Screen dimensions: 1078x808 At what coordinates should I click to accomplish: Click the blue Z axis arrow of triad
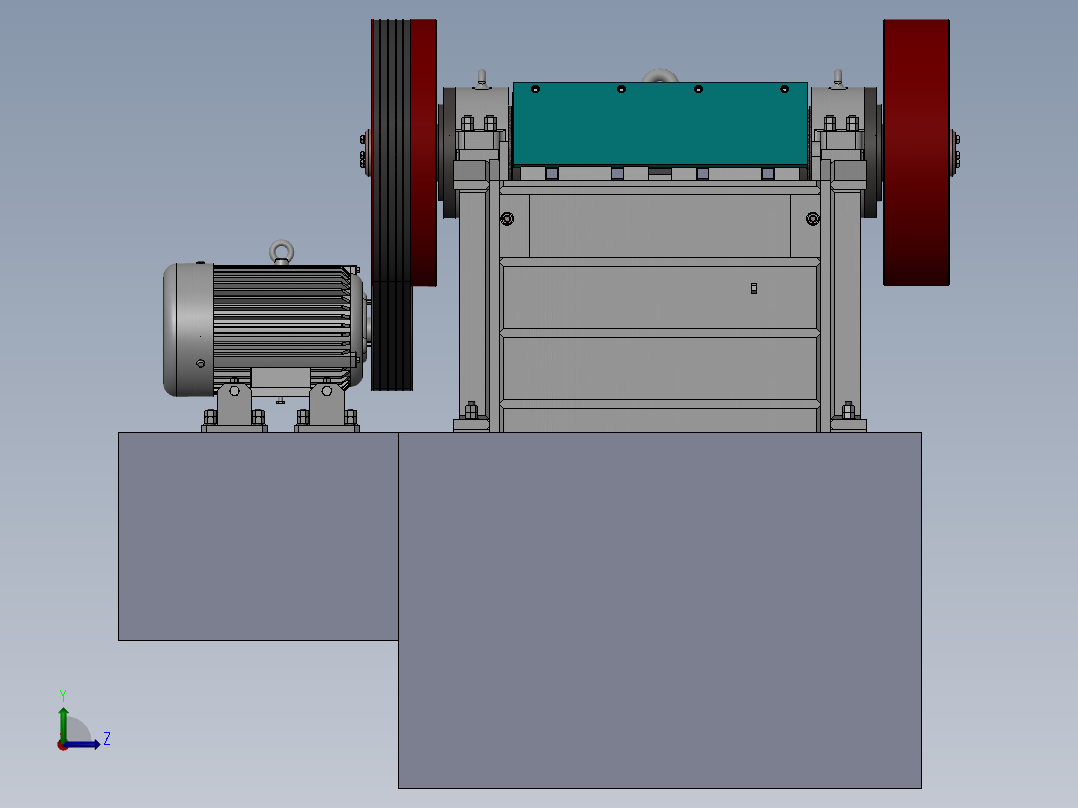(x=84, y=744)
